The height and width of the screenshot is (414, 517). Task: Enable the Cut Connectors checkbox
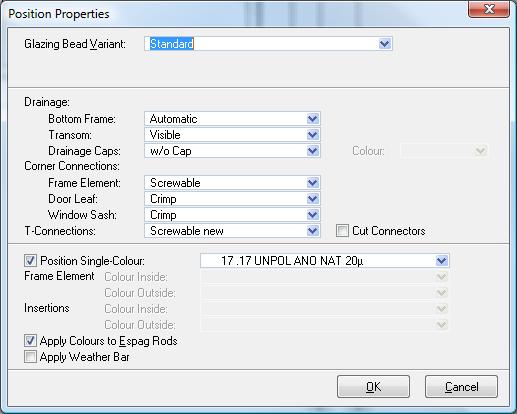tap(342, 231)
